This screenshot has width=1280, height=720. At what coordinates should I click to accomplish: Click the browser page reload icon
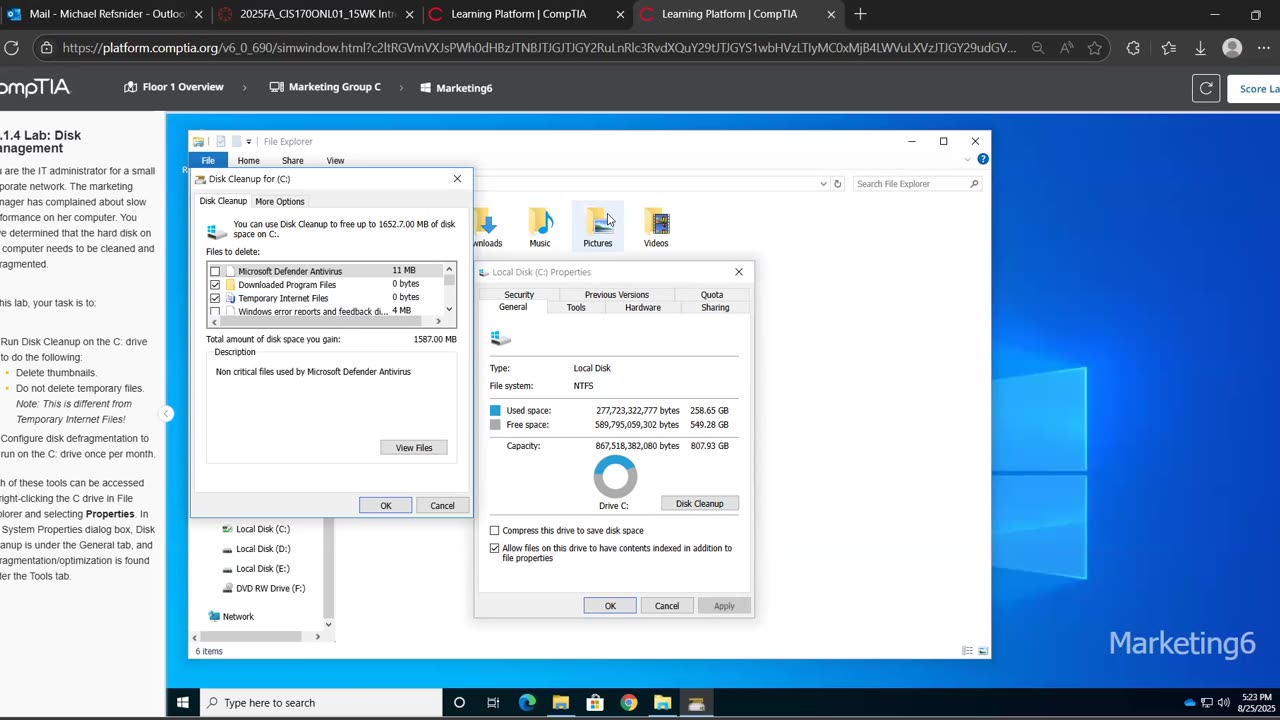pos(11,48)
